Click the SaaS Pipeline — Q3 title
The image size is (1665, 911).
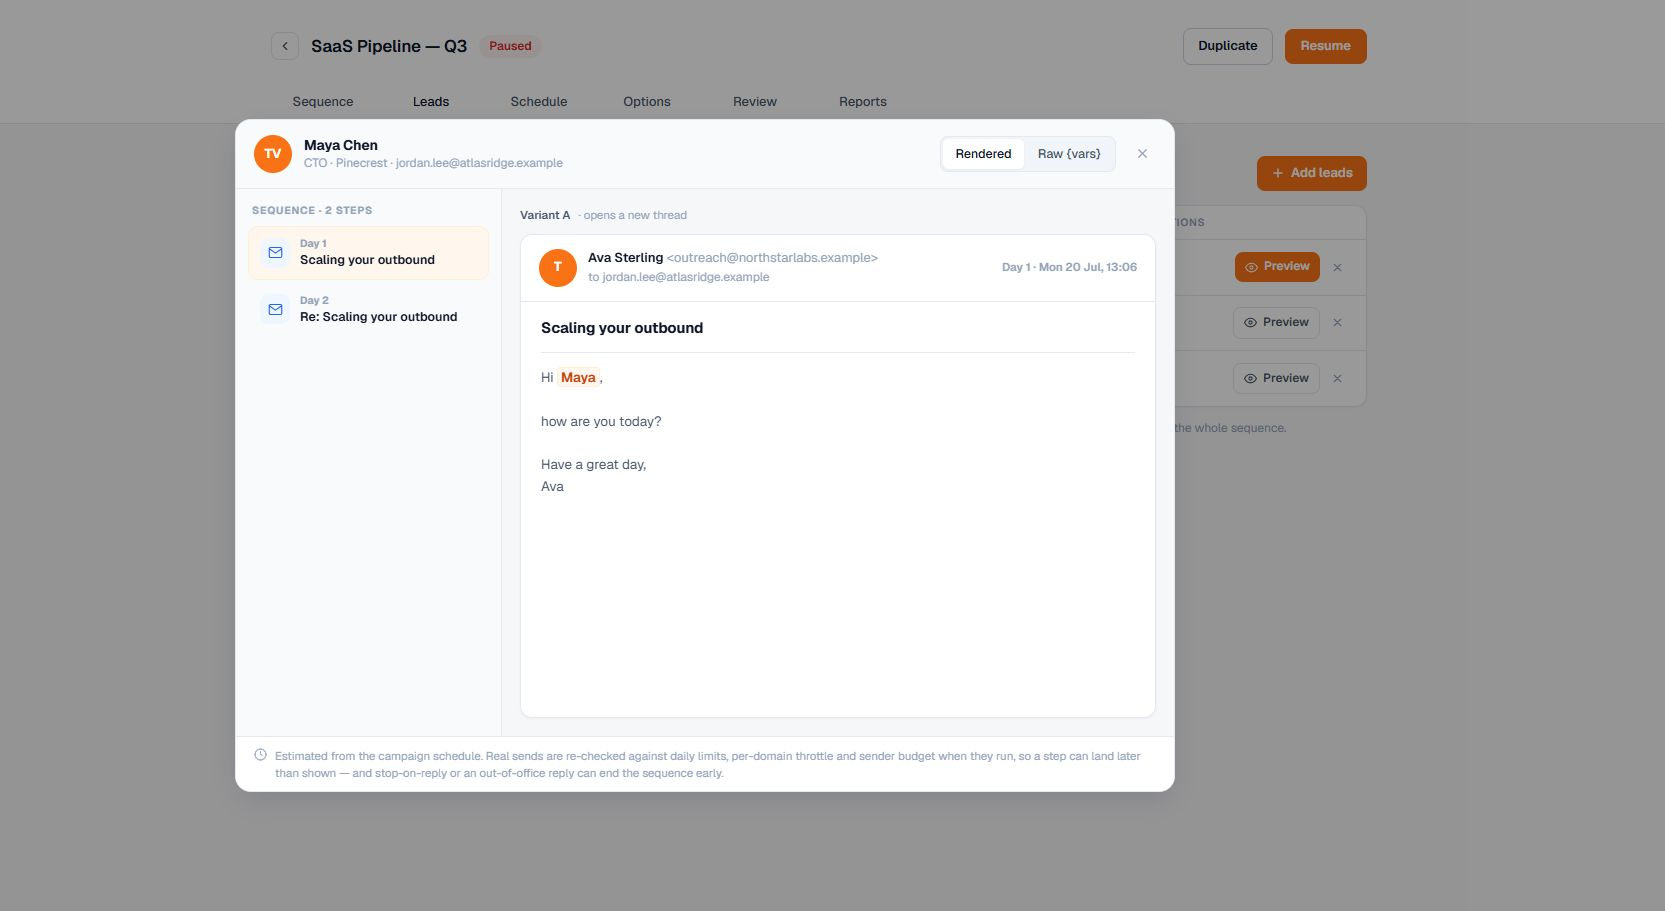pos(389,46)
